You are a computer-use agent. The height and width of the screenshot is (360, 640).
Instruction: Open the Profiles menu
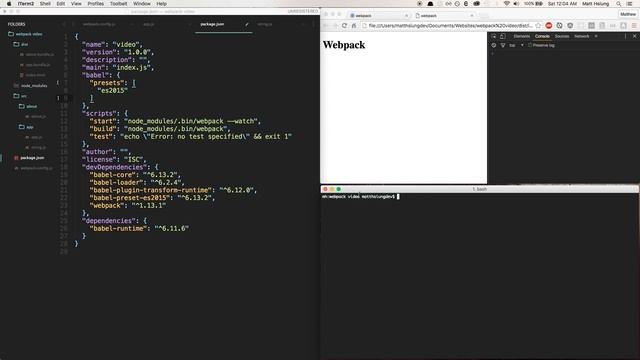96,4
